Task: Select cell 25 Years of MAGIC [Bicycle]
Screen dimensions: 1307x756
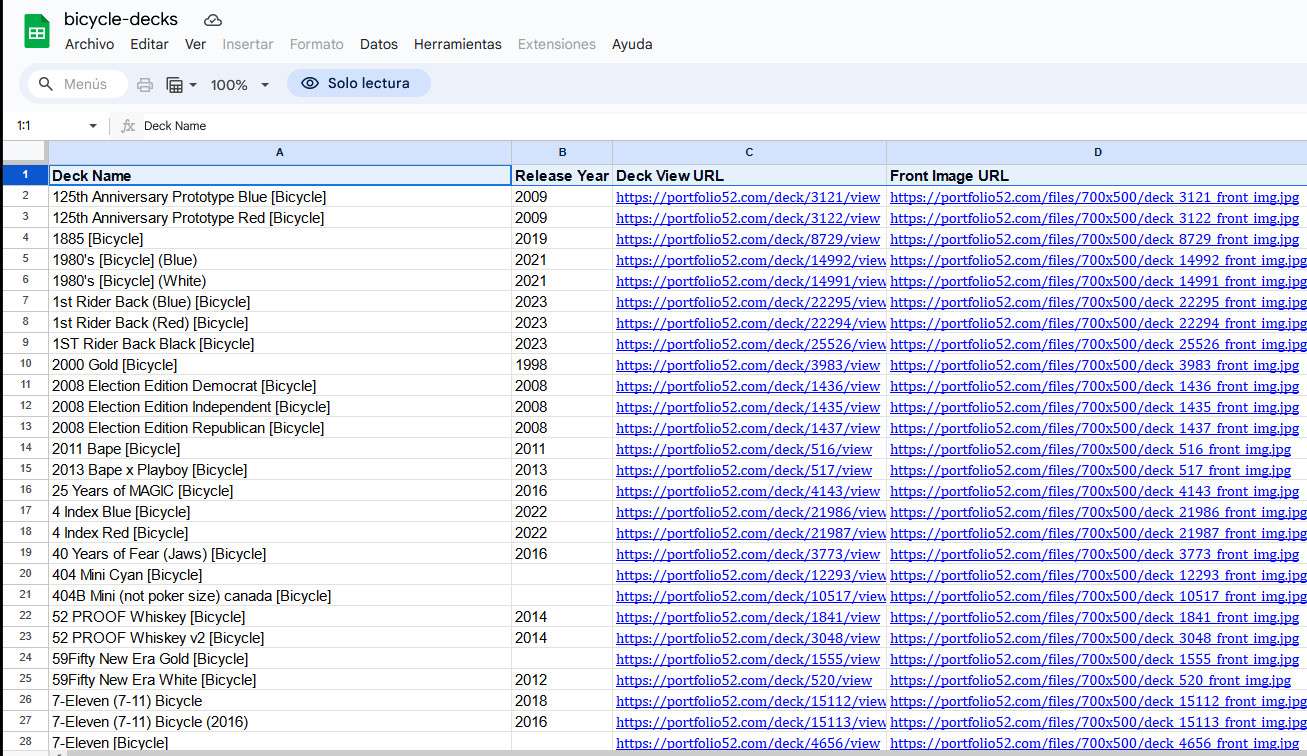Action: click(280, 491)
